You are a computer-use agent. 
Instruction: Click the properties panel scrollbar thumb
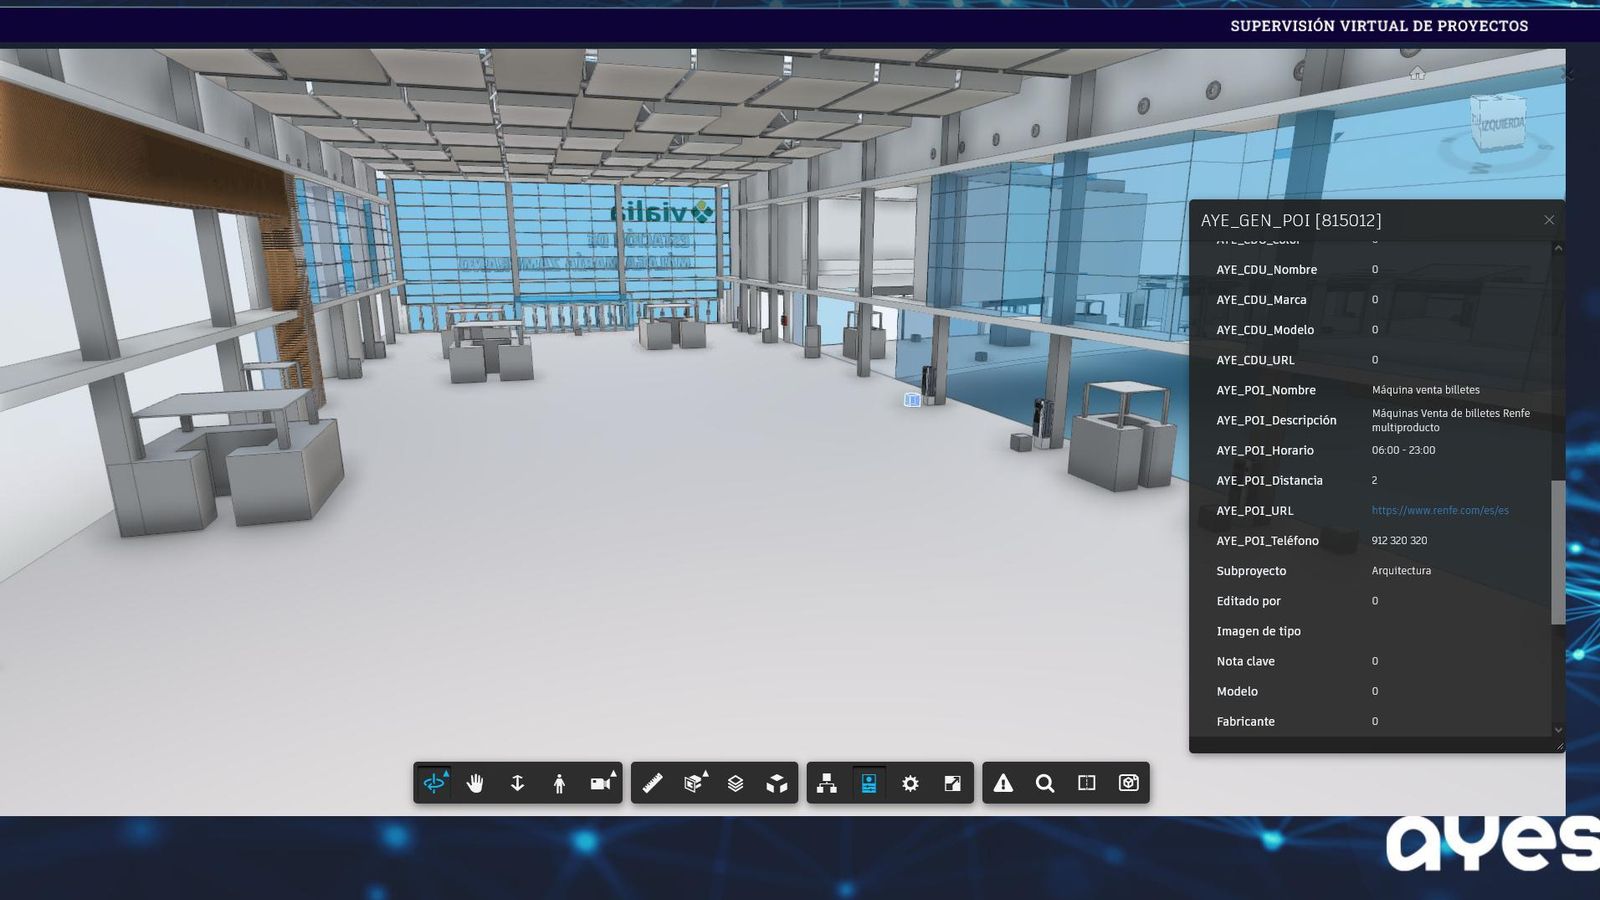(x=1557, y=551)
